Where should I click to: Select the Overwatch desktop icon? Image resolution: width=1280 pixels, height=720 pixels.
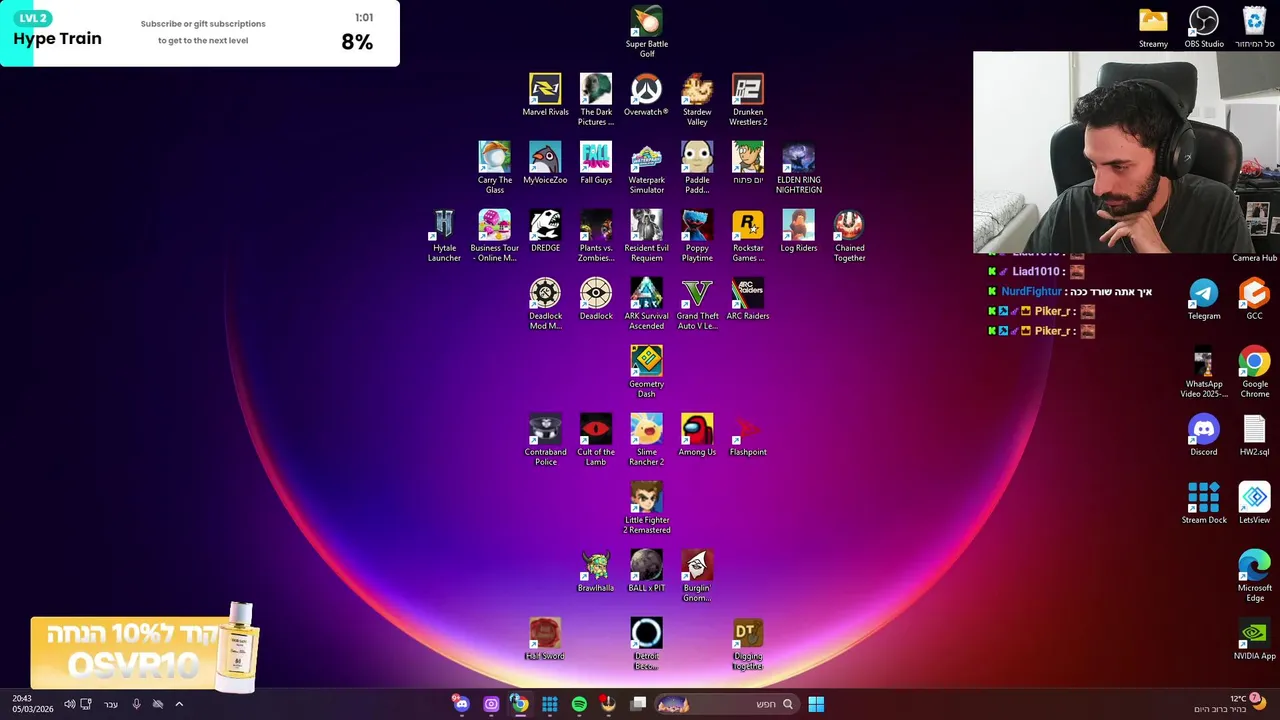pyautogui.click(x=646, y=95)
